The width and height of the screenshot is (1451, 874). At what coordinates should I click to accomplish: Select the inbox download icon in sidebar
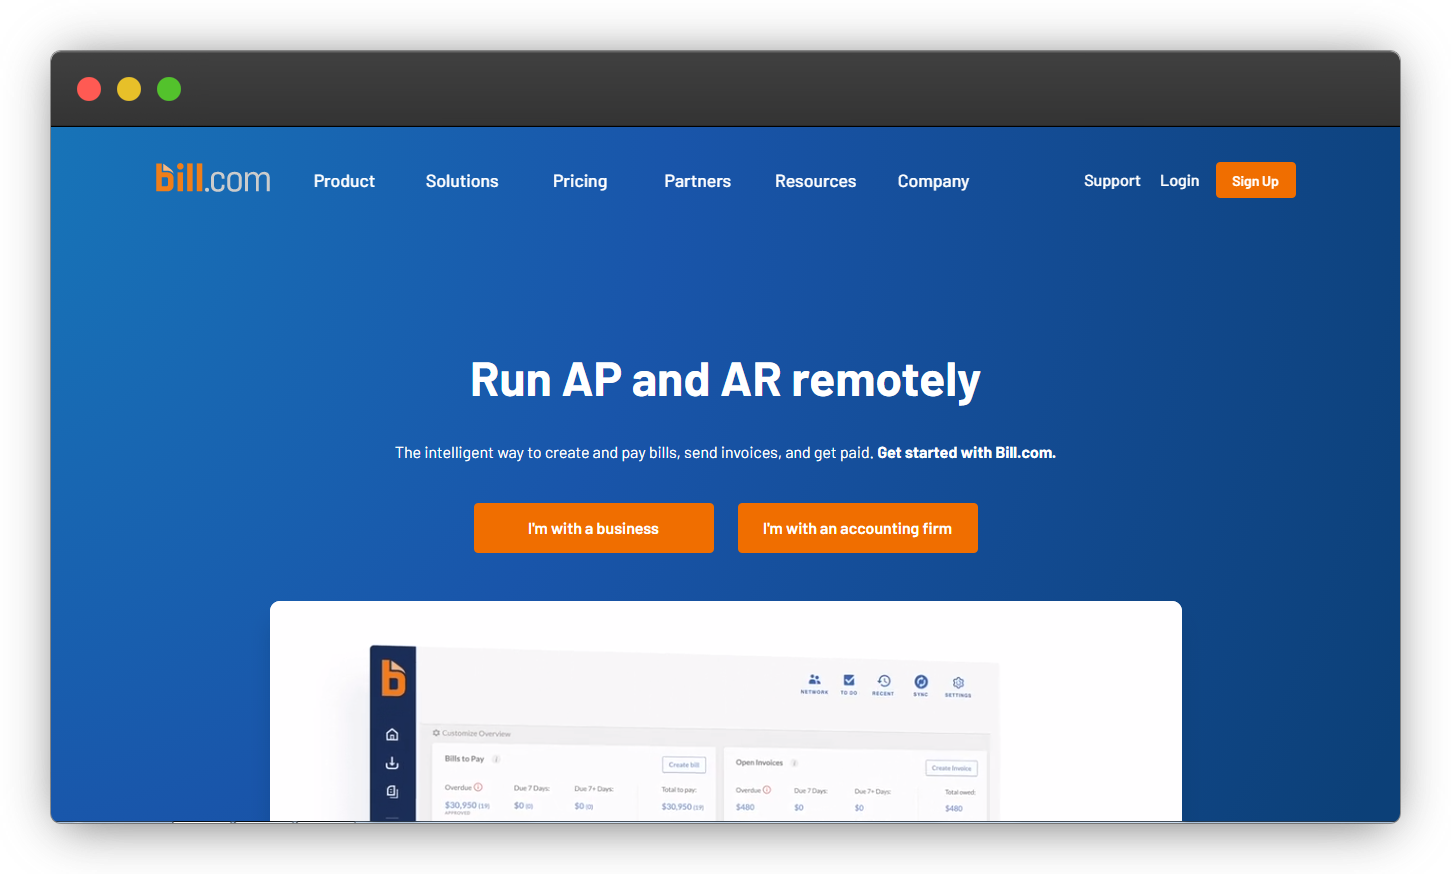(392, 763)
